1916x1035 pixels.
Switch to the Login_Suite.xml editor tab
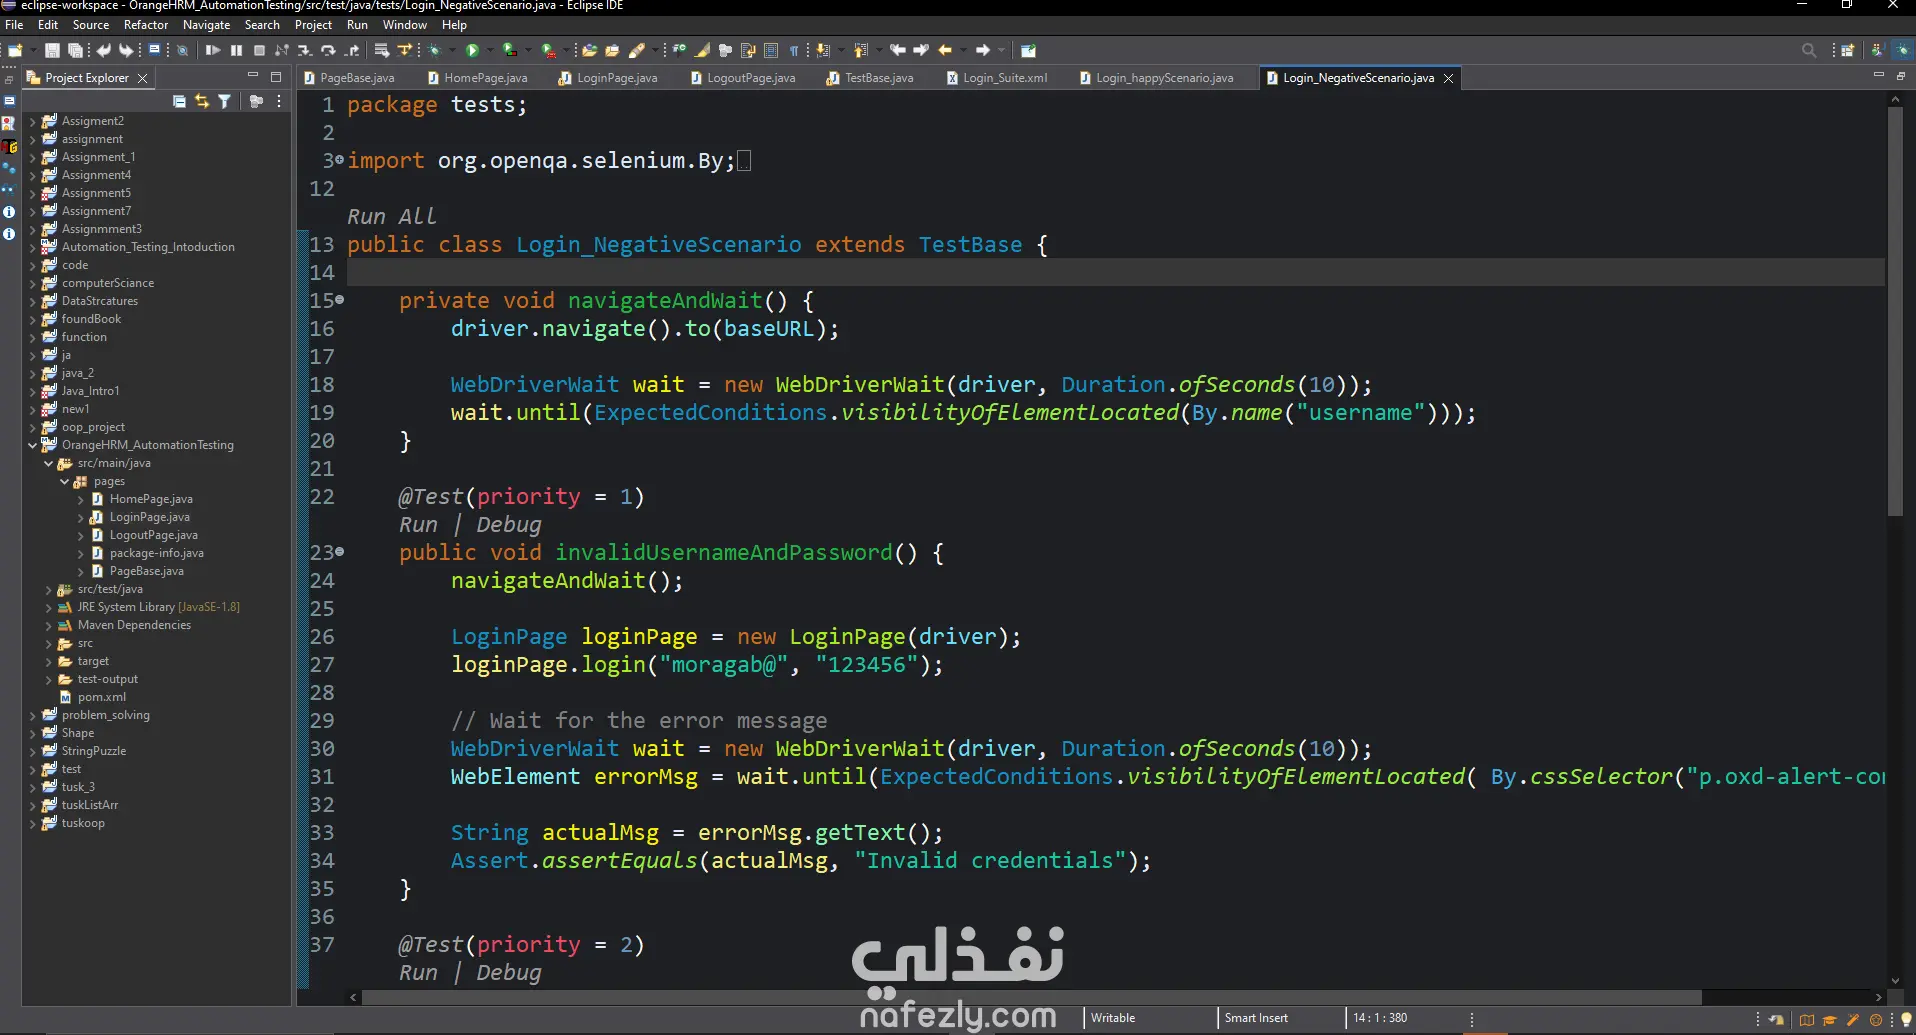coord(997,78)
